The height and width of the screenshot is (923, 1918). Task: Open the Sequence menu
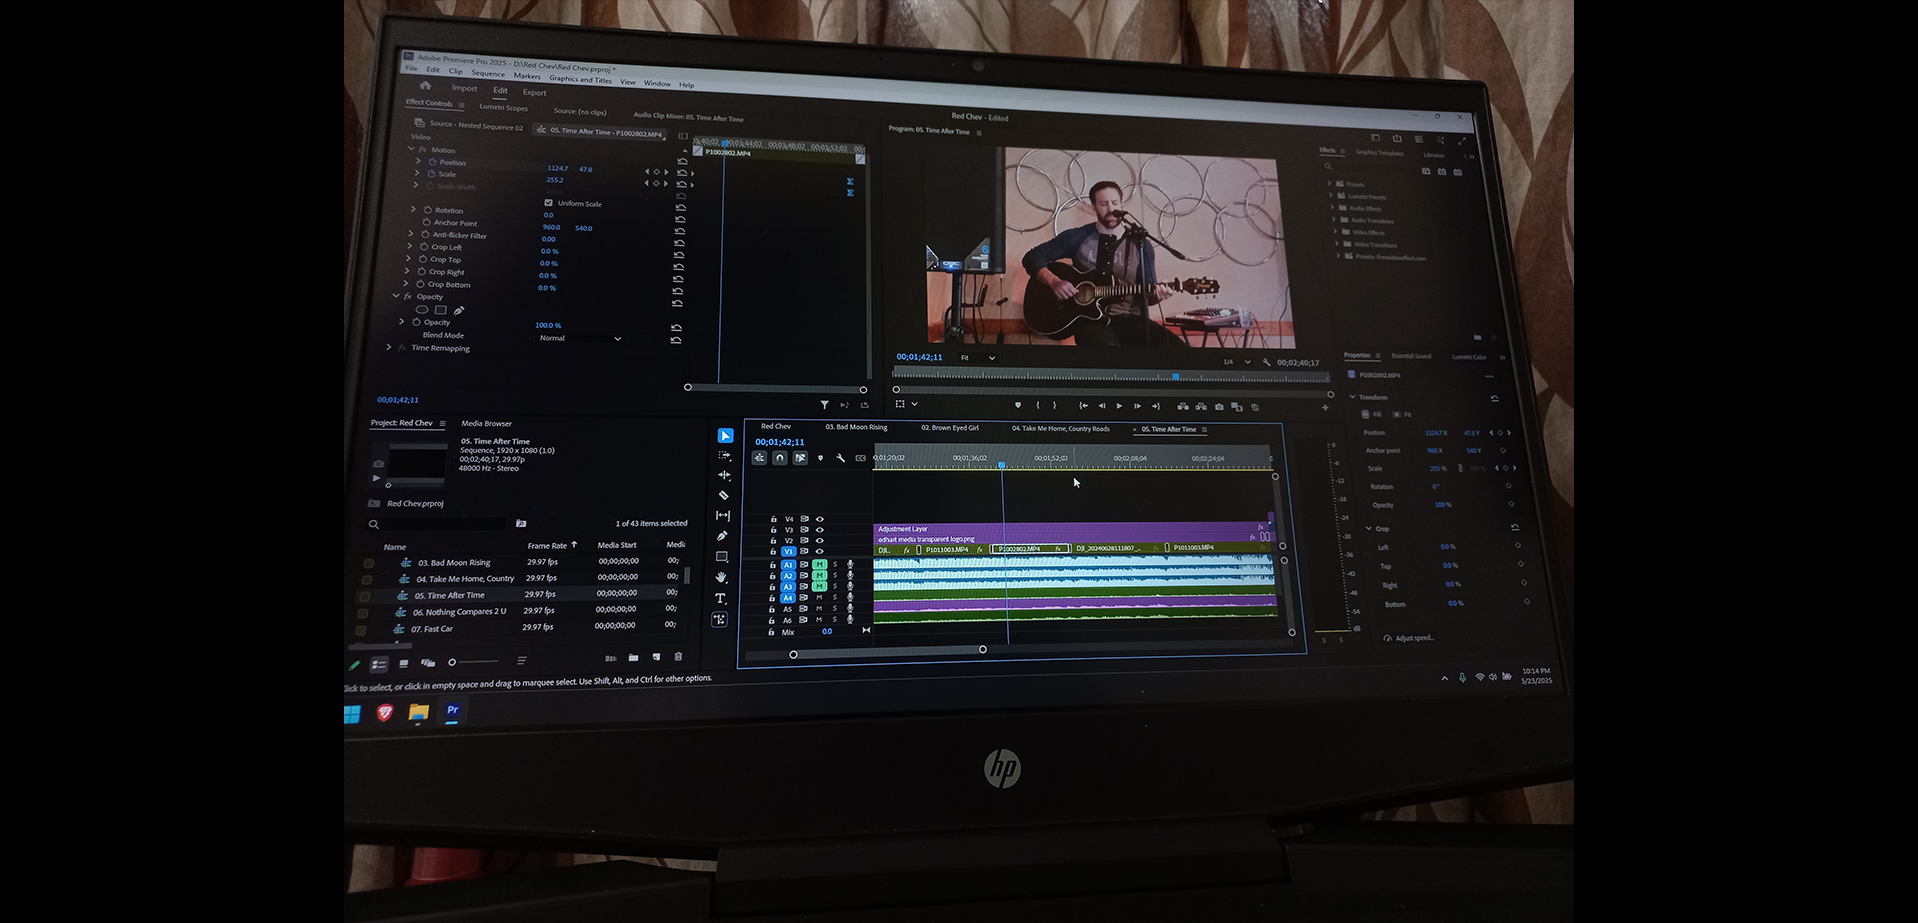click(488, 74)
